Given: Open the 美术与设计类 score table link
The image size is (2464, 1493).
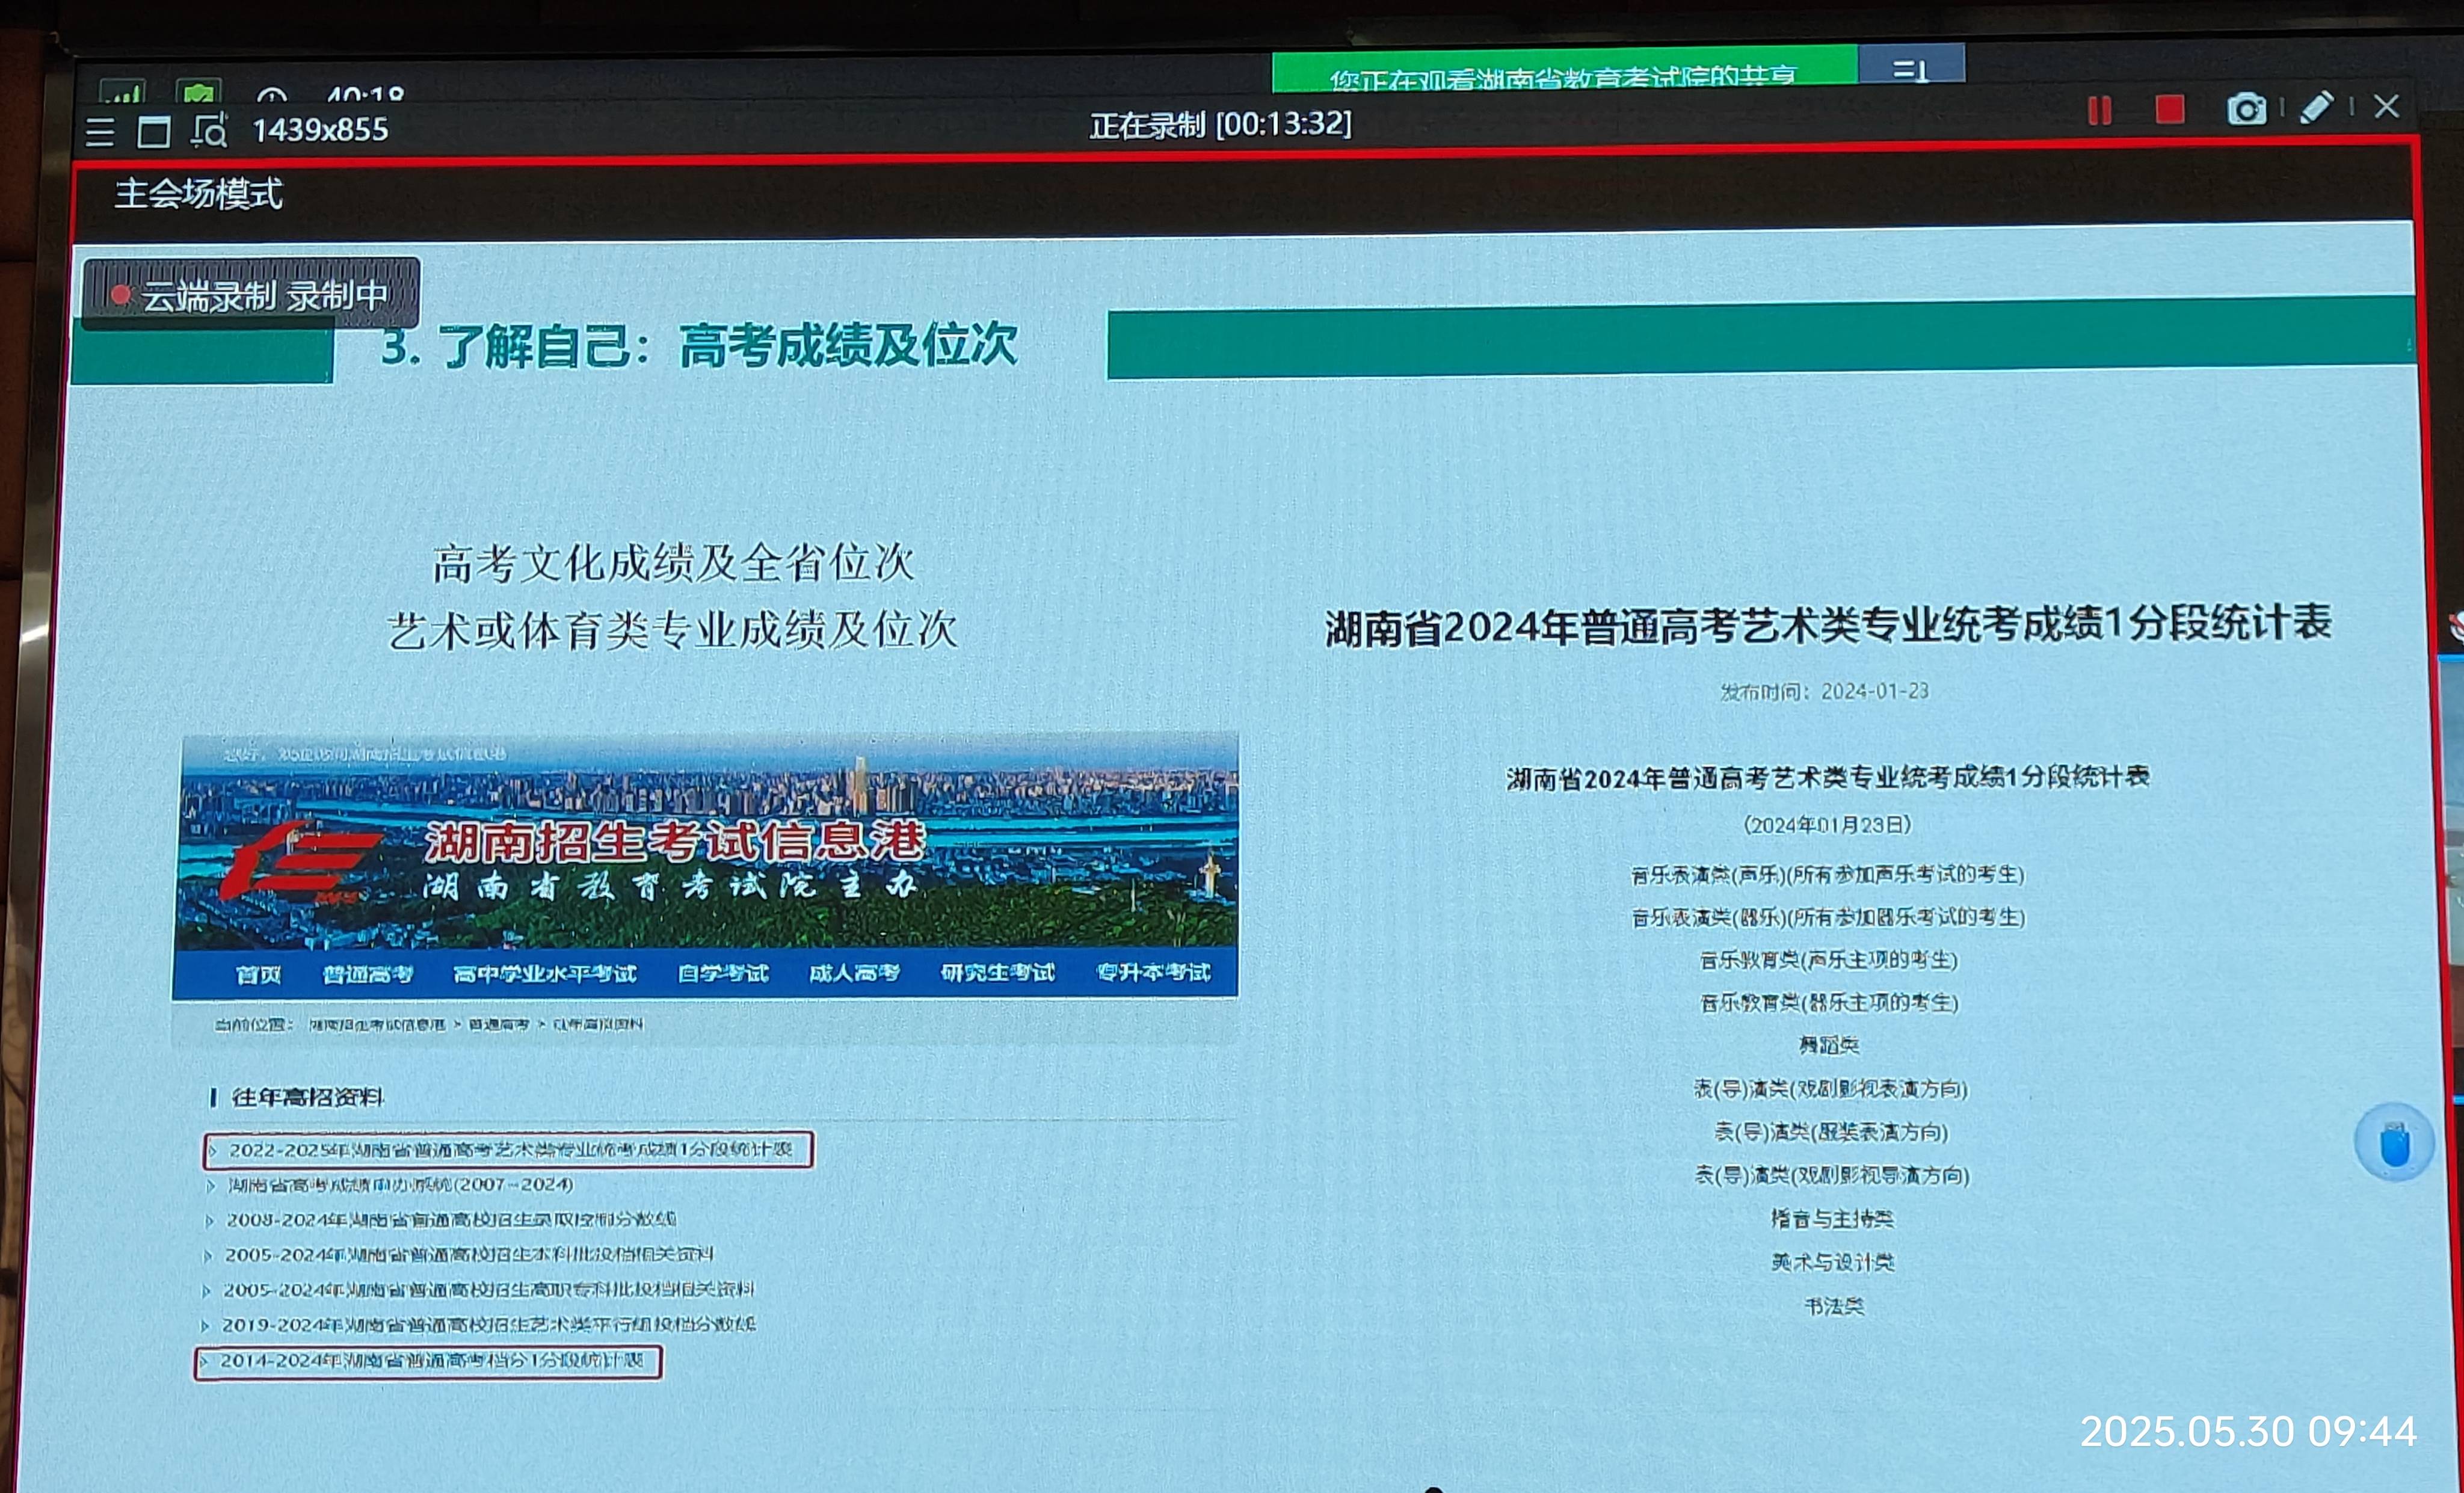Looking at the screenshot, I should coord(1832,1263).
